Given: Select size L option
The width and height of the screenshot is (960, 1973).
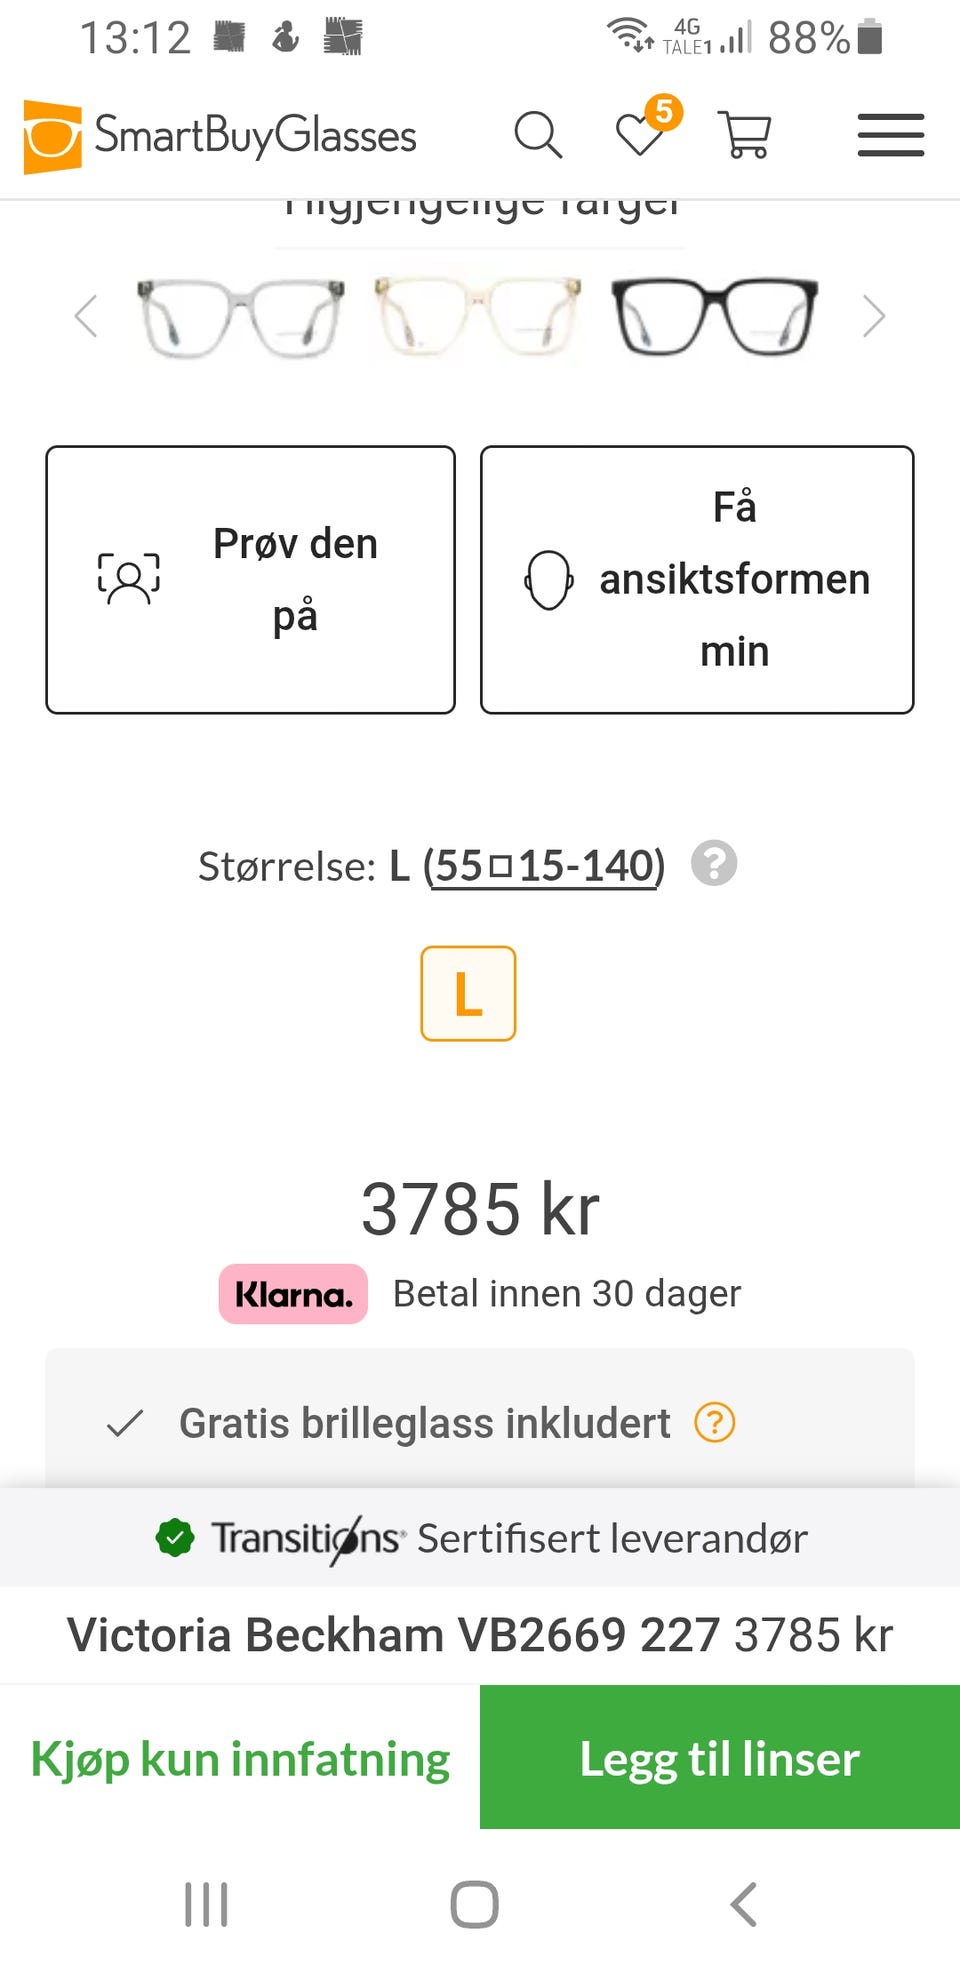Looking at the screenshot, I should pos(468,994).
